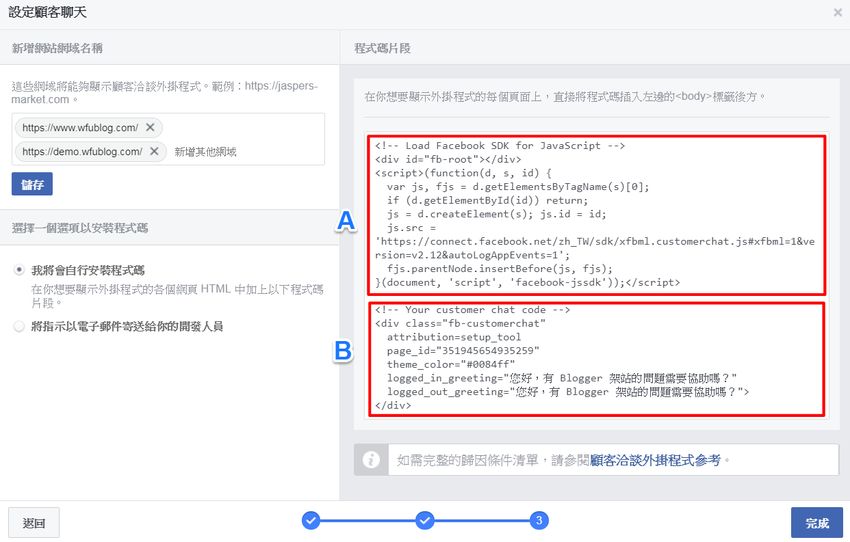Click the 儲存 button
Image resolution: width=850 pixels, height=542 pixels.
(x=32, y=184)
